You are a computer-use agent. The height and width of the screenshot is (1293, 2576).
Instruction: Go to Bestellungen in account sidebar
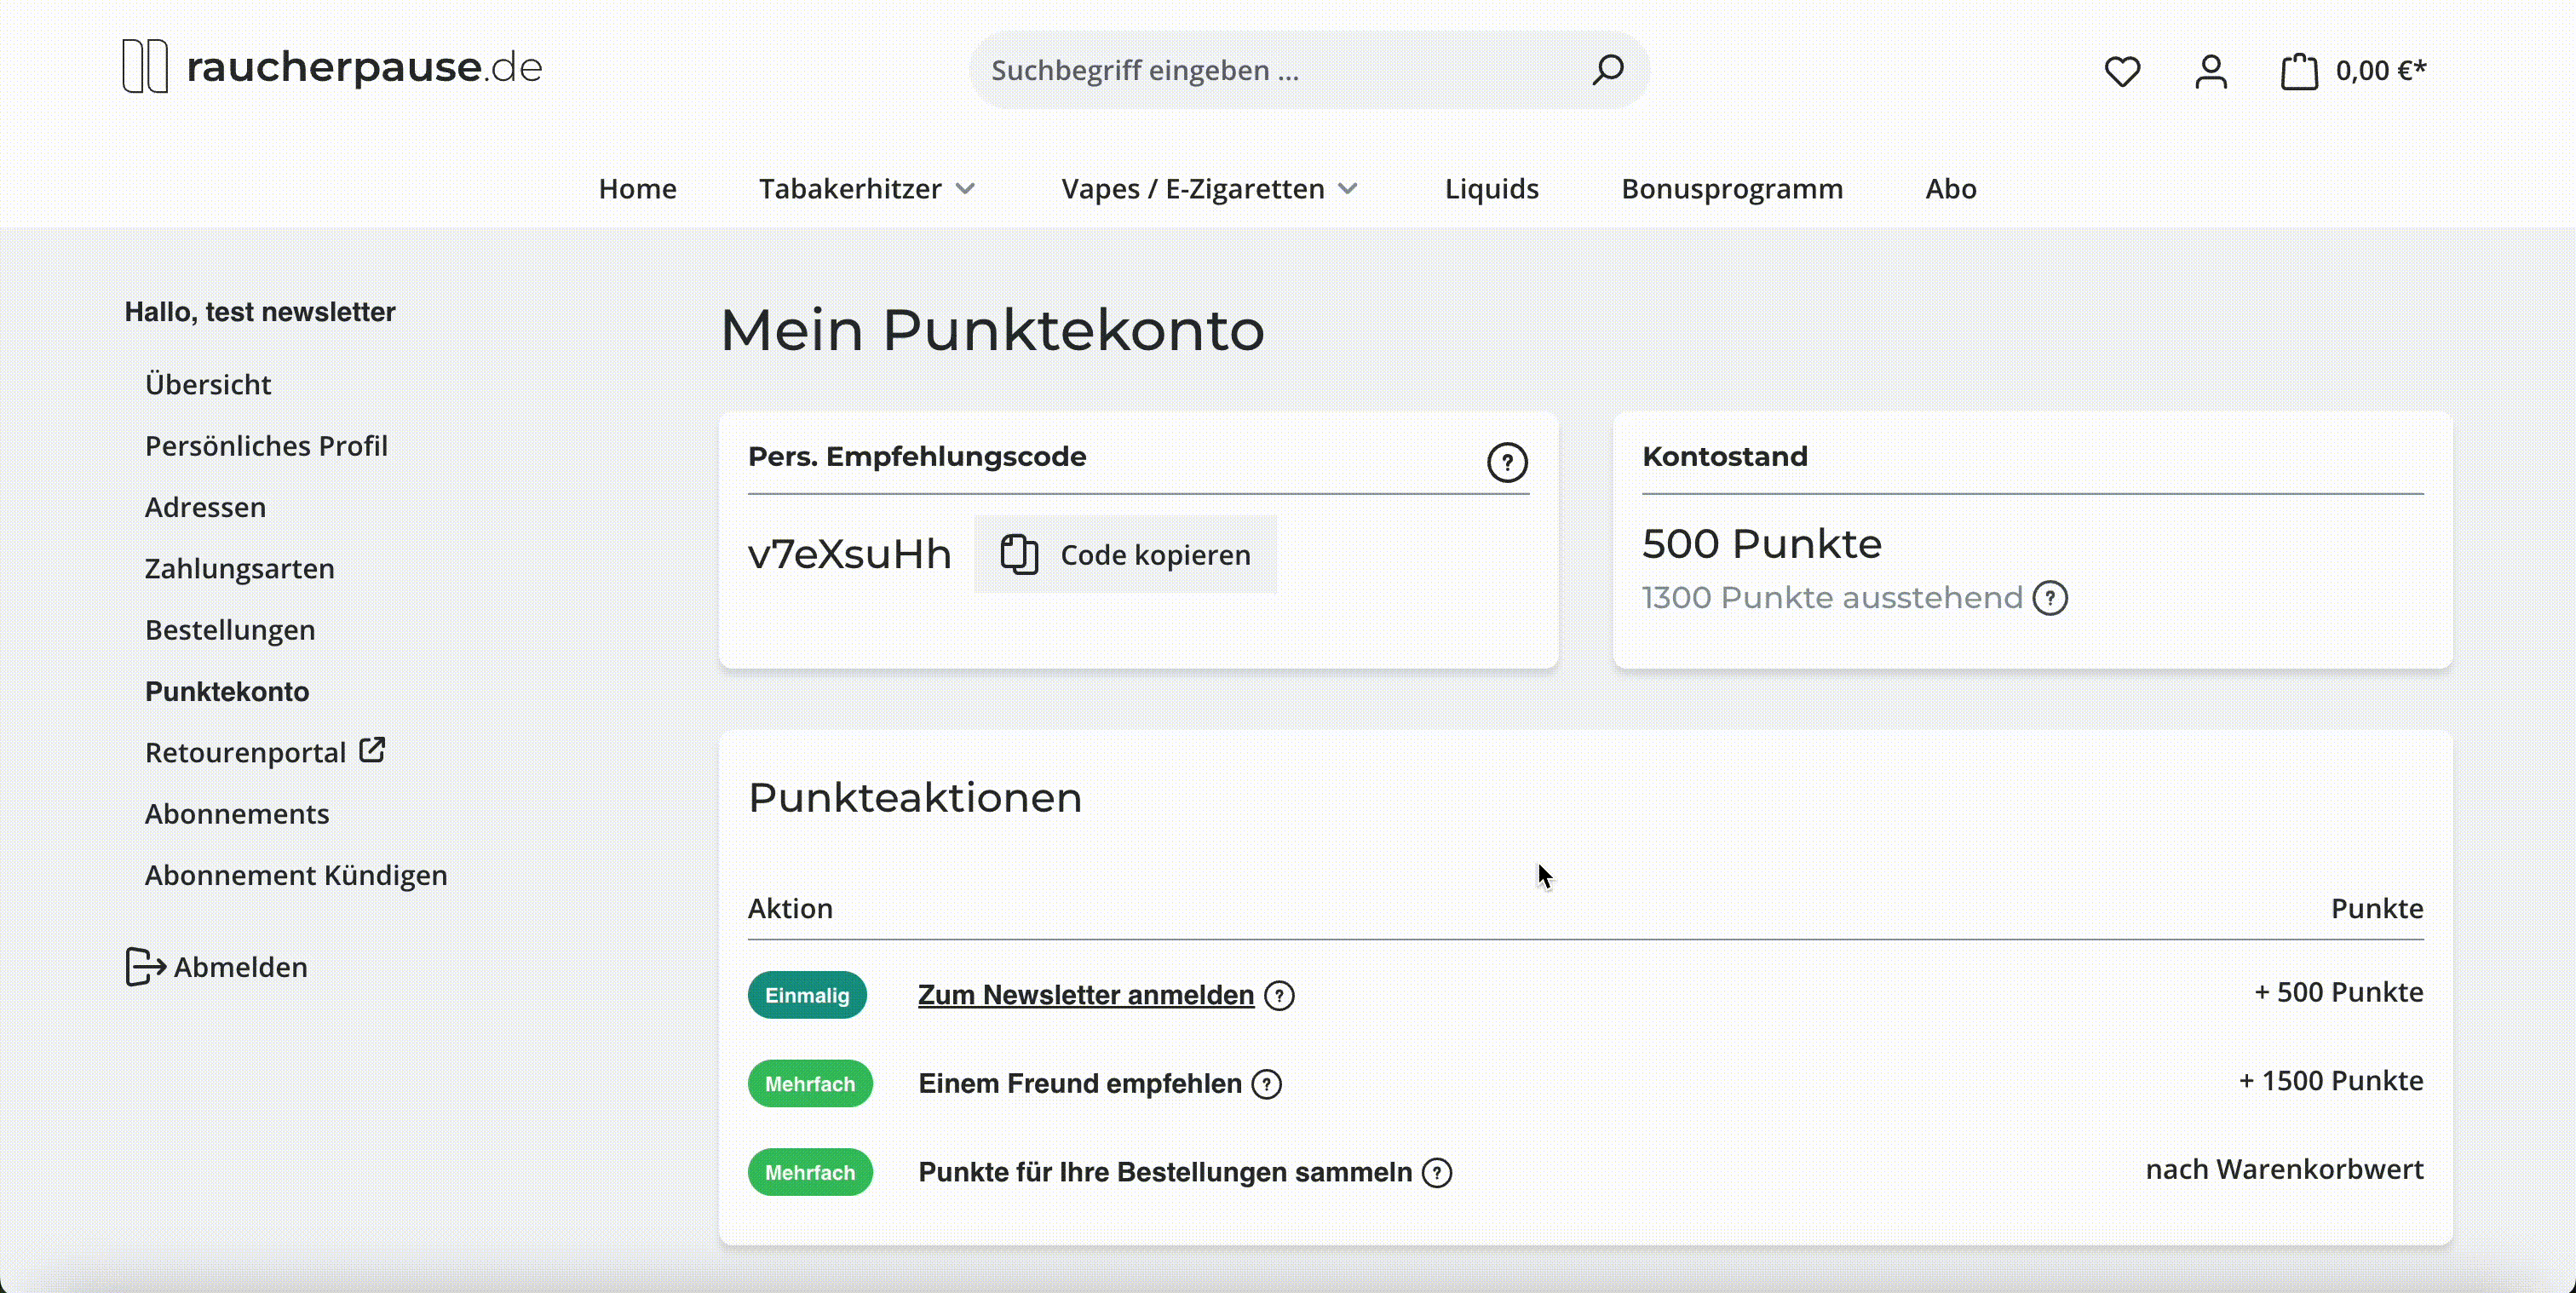click(x=230, y=630)
